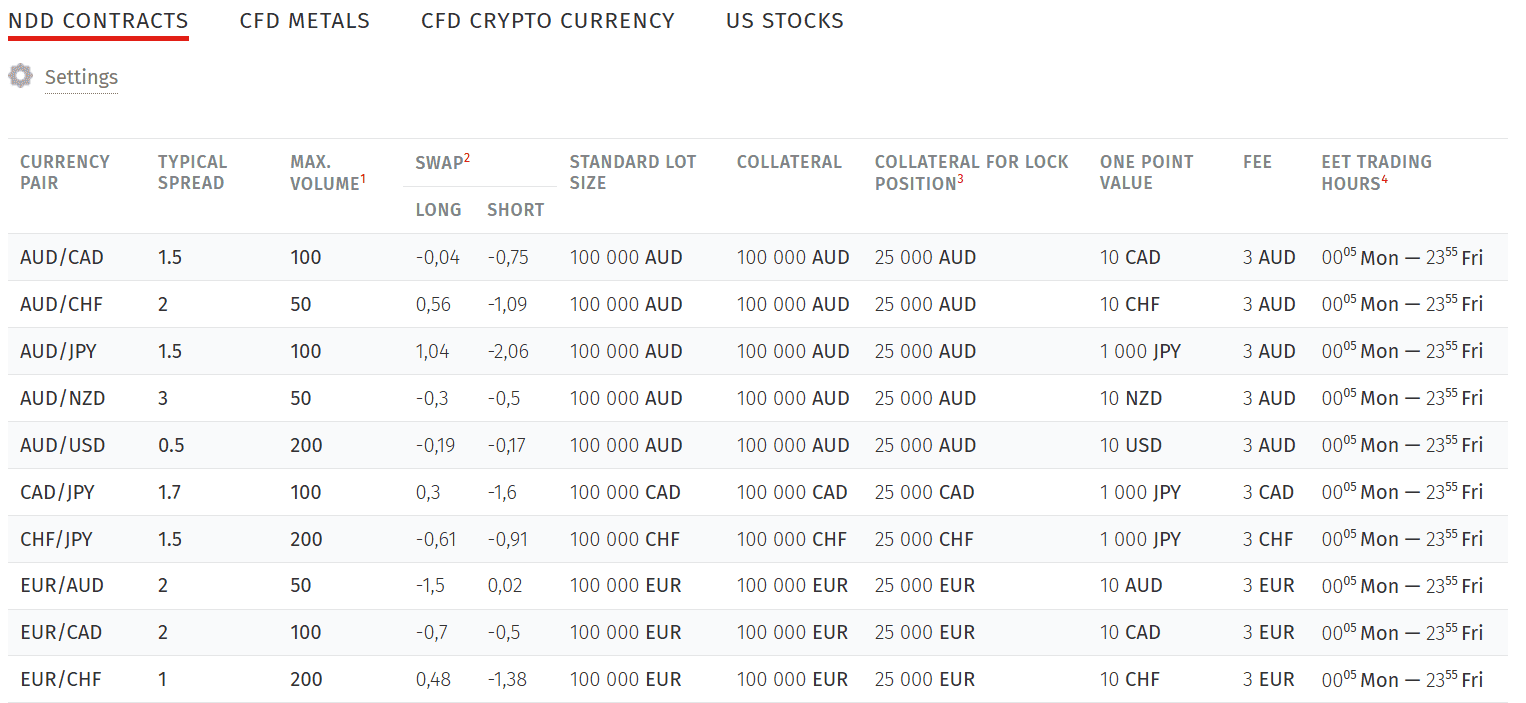Click the Fee column header
This screenshot has height=703, width=1526.
(1257, 161)
